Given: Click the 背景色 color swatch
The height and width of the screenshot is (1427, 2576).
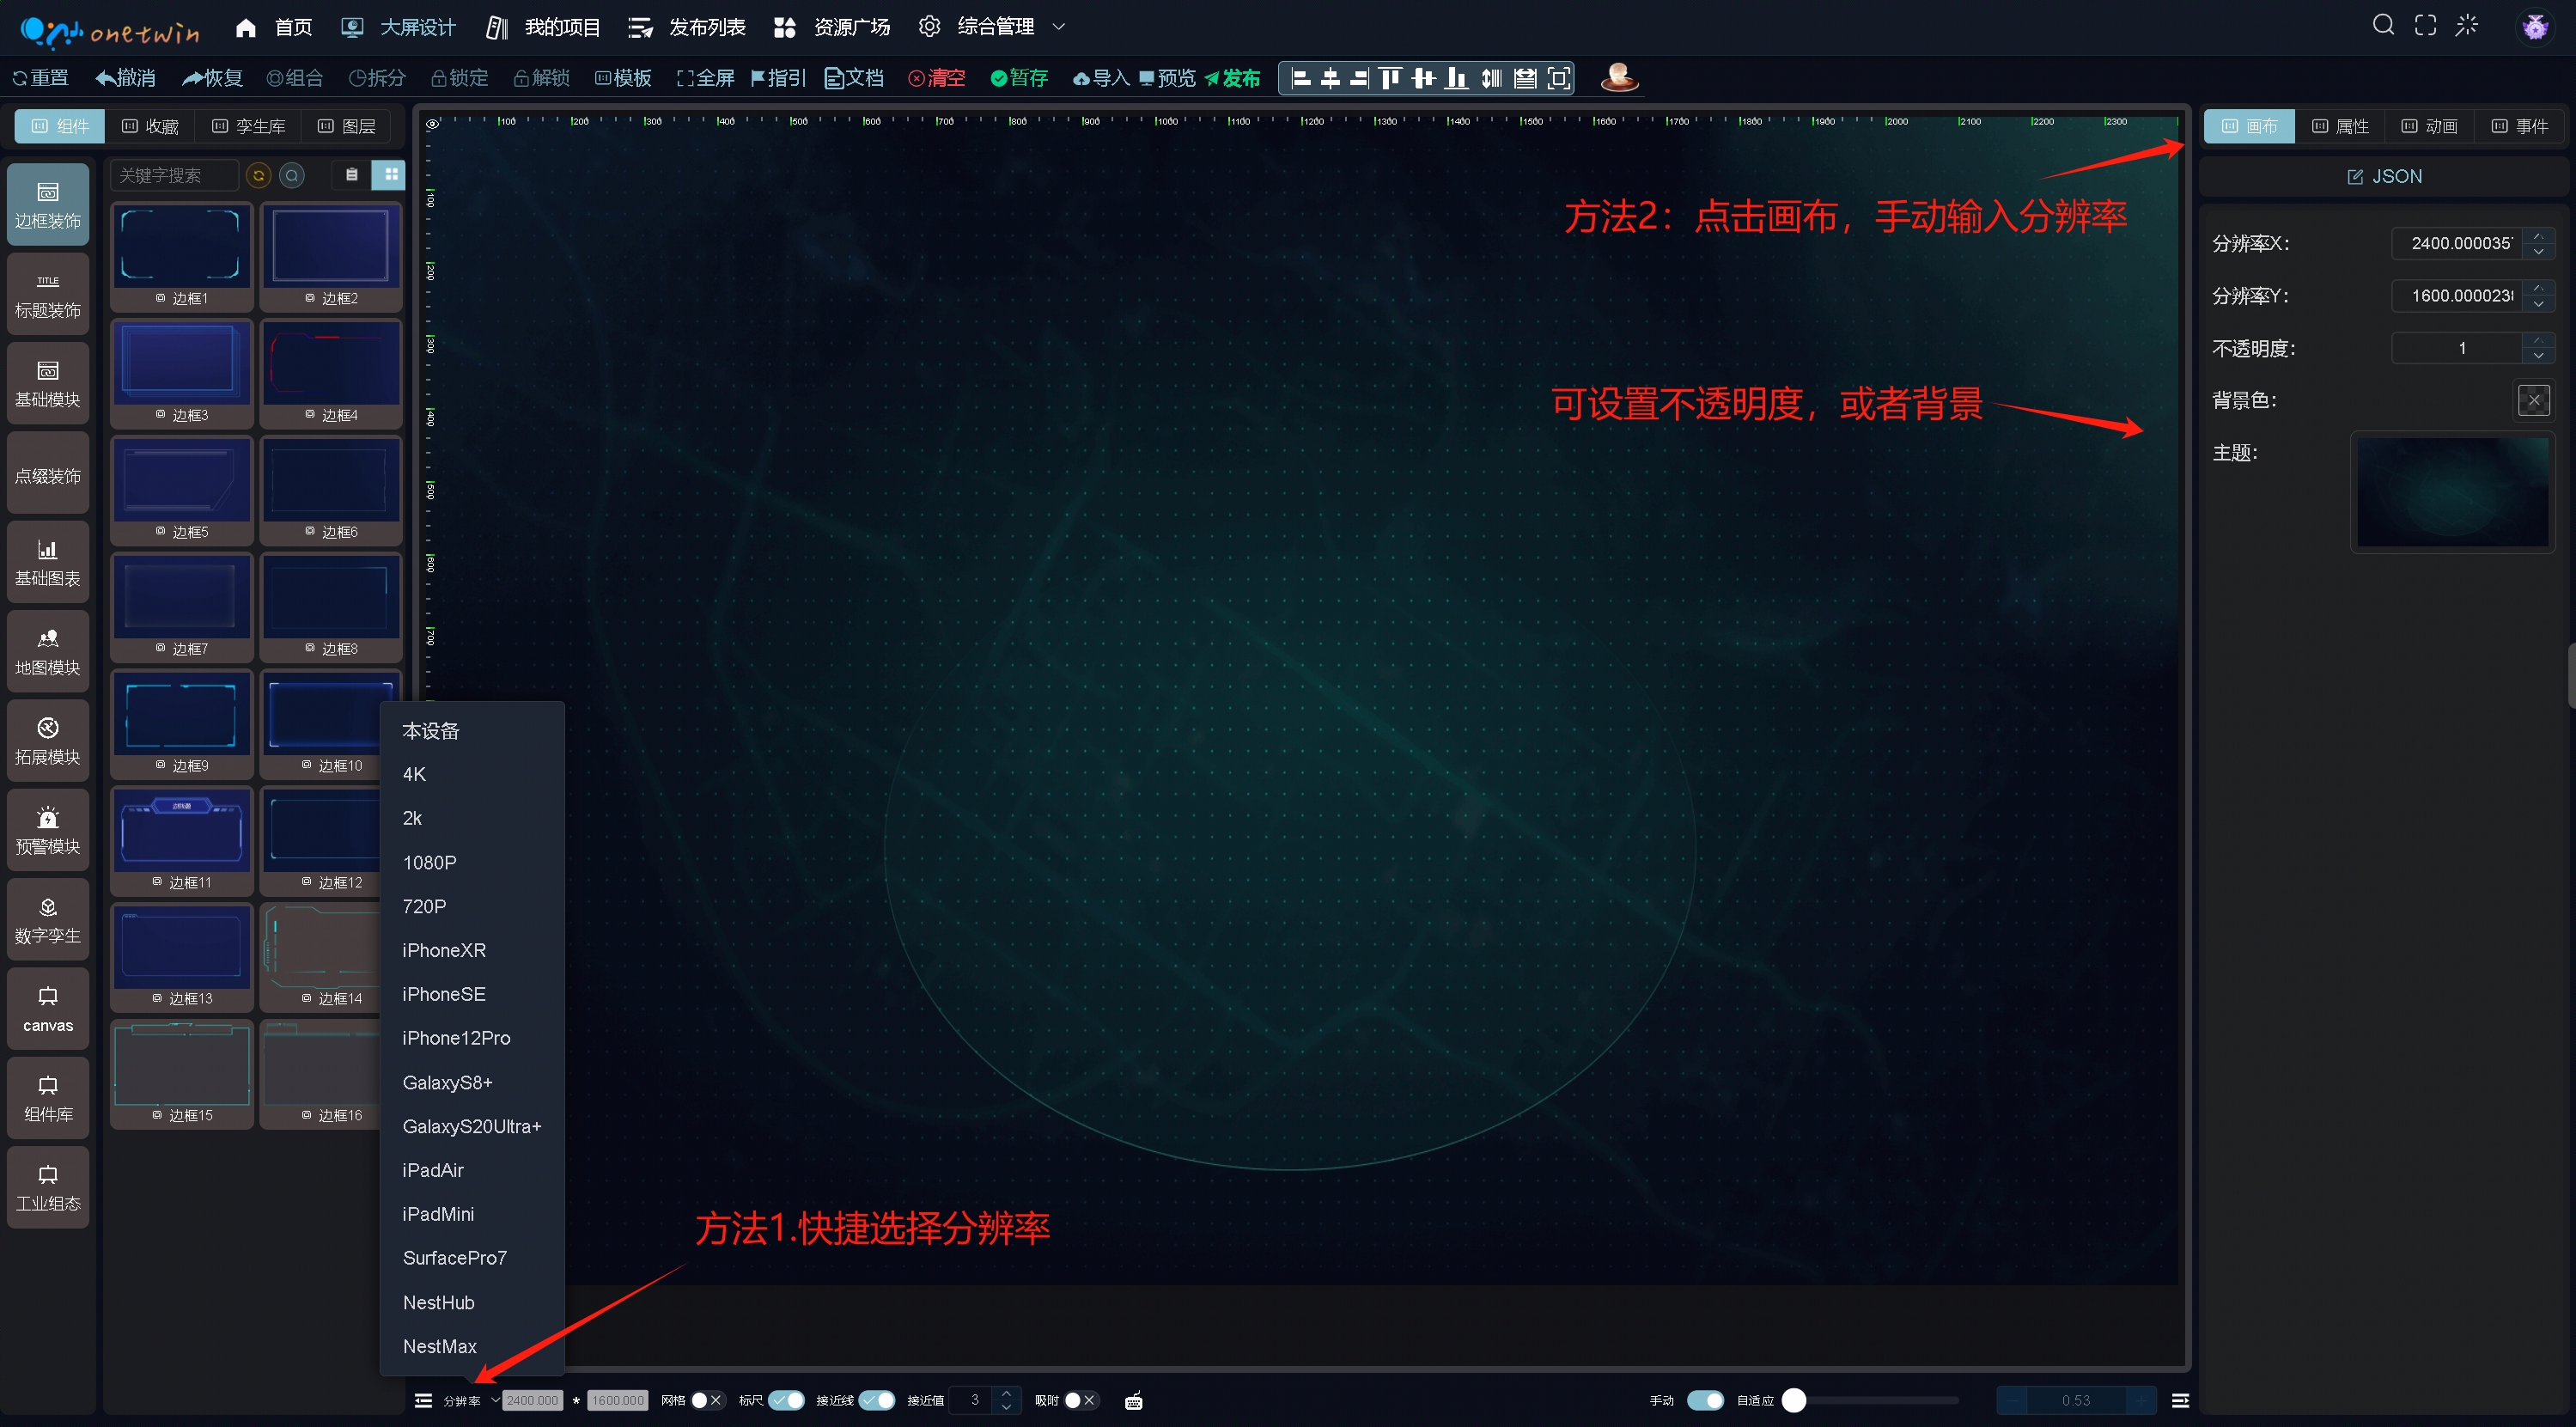Looking at the screenshot, I should pyautogui.click(x=2533, y=401).
